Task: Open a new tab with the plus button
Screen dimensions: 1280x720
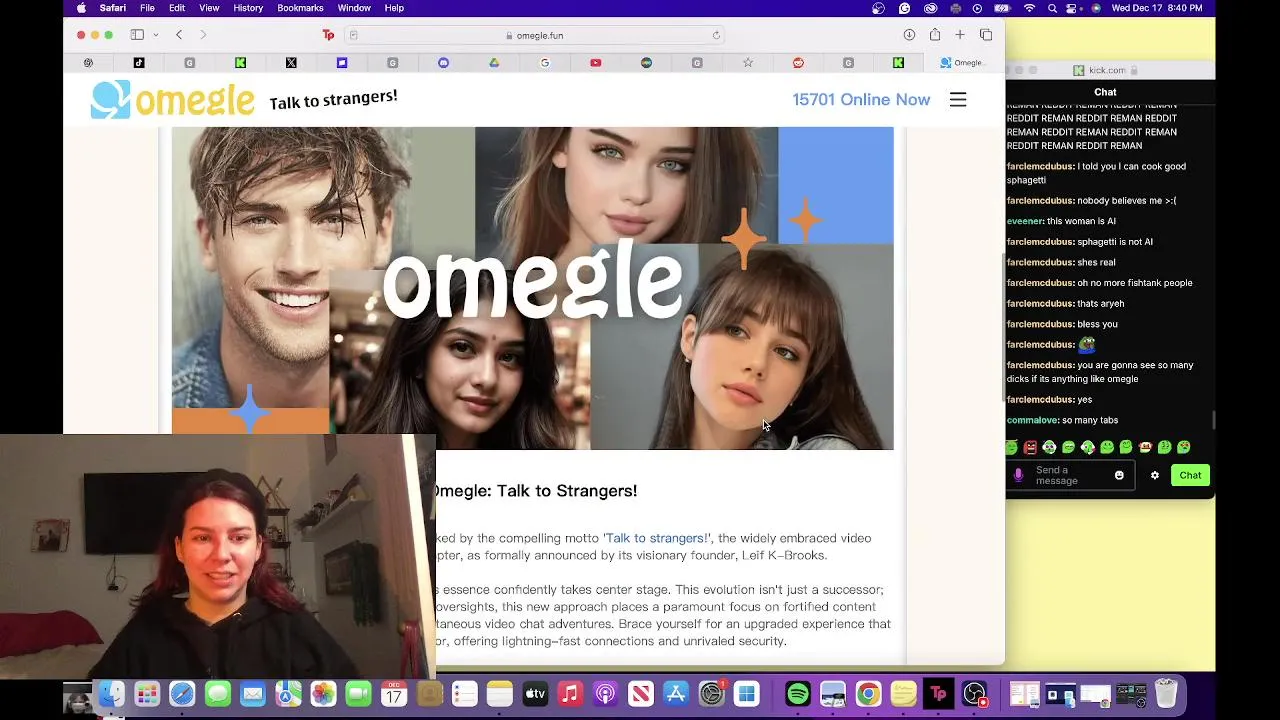Action: coord(960,35)
